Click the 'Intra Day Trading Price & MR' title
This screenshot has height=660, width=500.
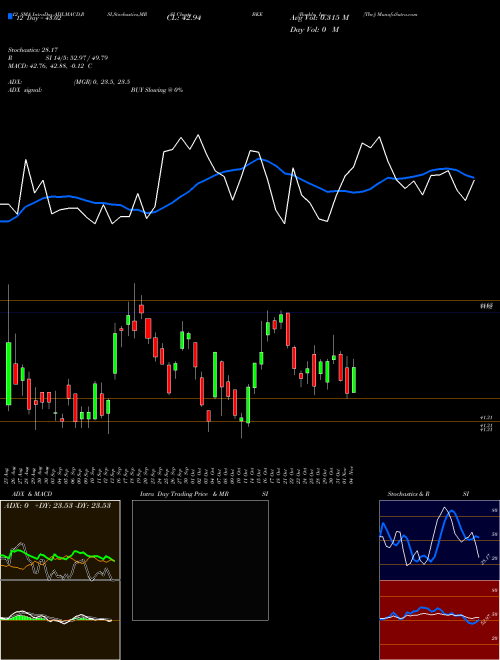click(x=184, y=494)
